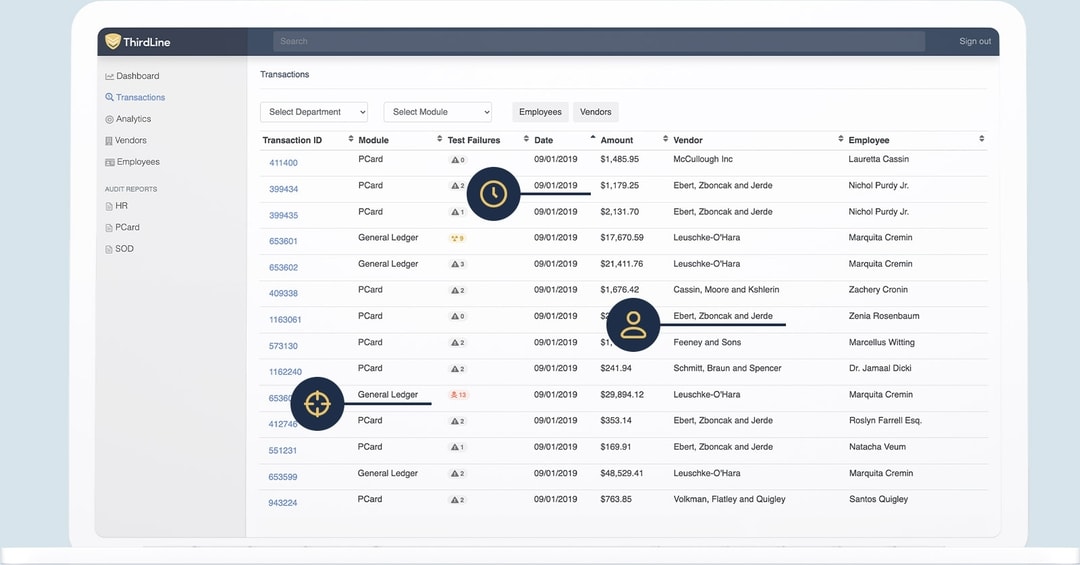Open transaction 653599
Screen dimensions: 1080x565
(282, 477)
